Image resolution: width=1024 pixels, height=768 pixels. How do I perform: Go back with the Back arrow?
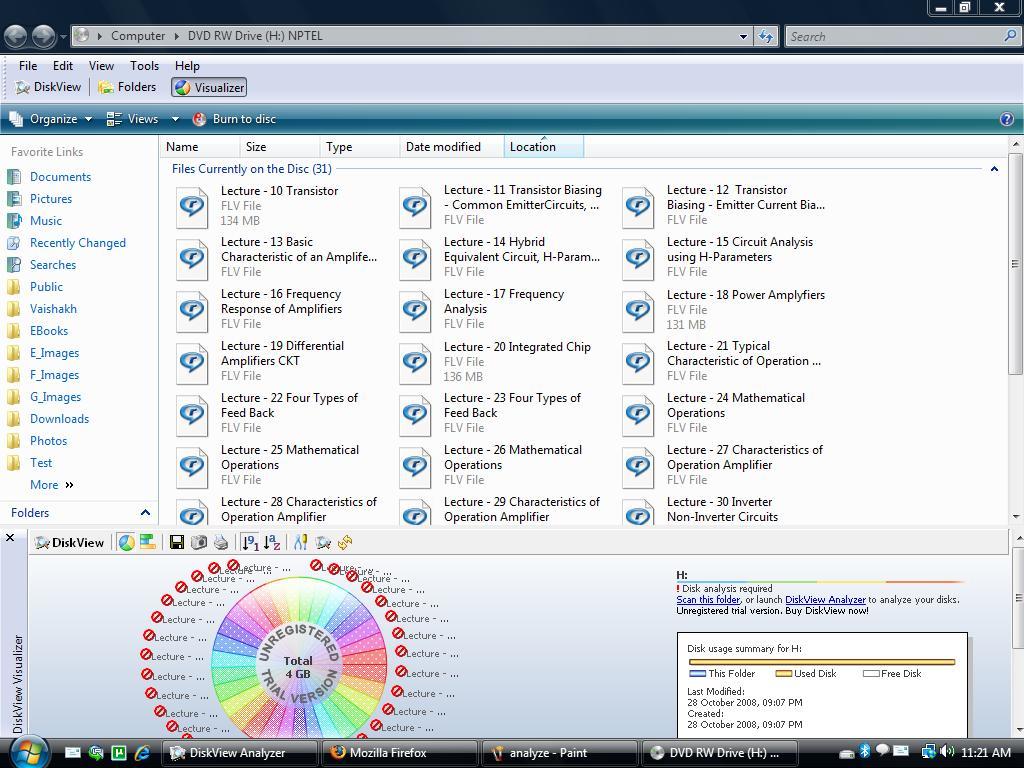tap(16, 36)
